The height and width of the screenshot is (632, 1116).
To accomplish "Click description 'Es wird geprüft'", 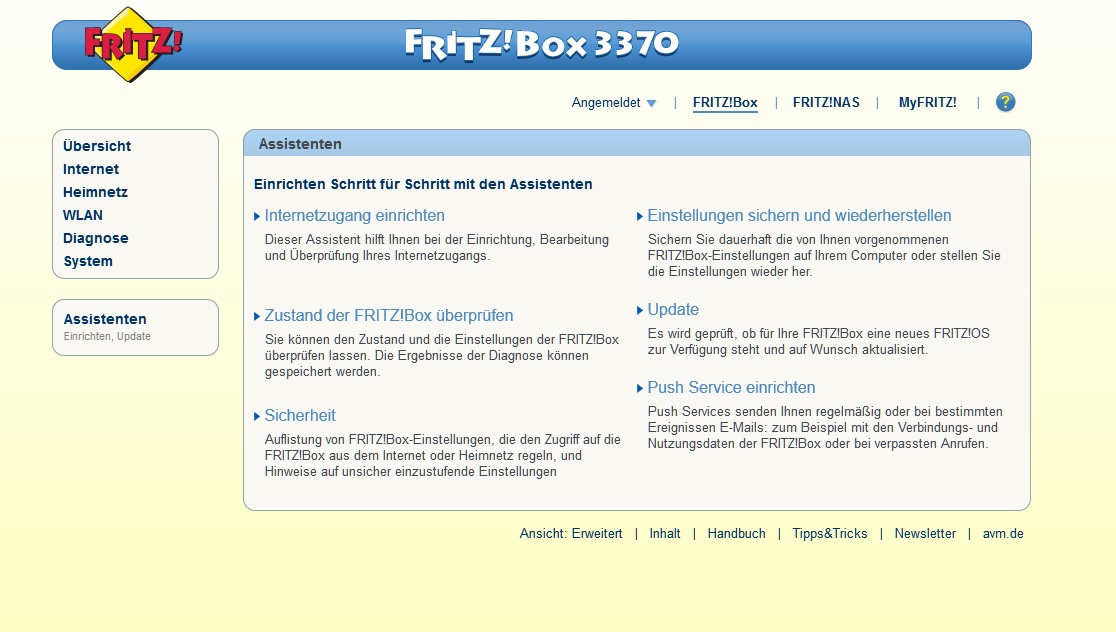I will (818, 342).
